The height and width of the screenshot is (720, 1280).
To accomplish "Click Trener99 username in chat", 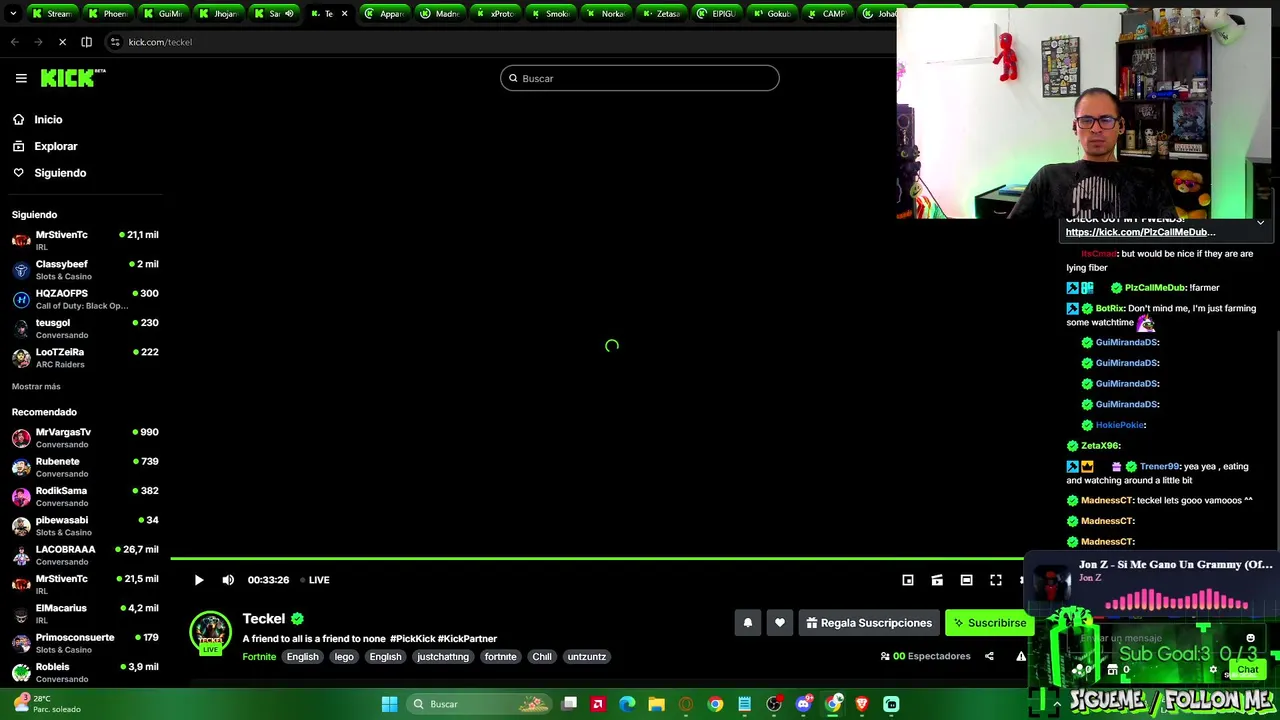I will 1159,466.
